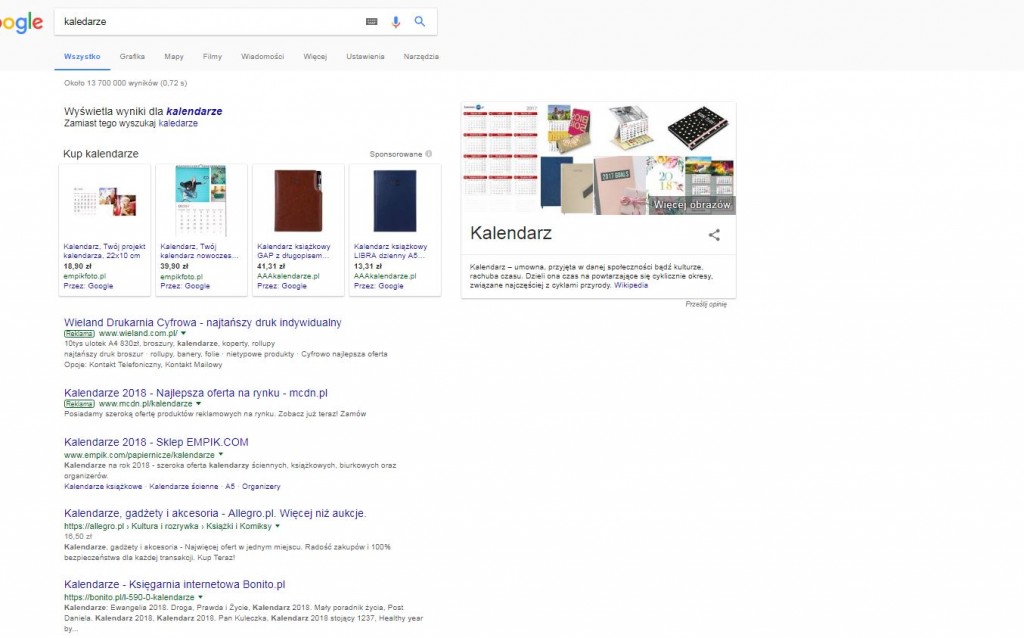Open Księgarnia internetowa Bonito.pl result
Viewport: 1024px width, 638px height.
[174, 584]
